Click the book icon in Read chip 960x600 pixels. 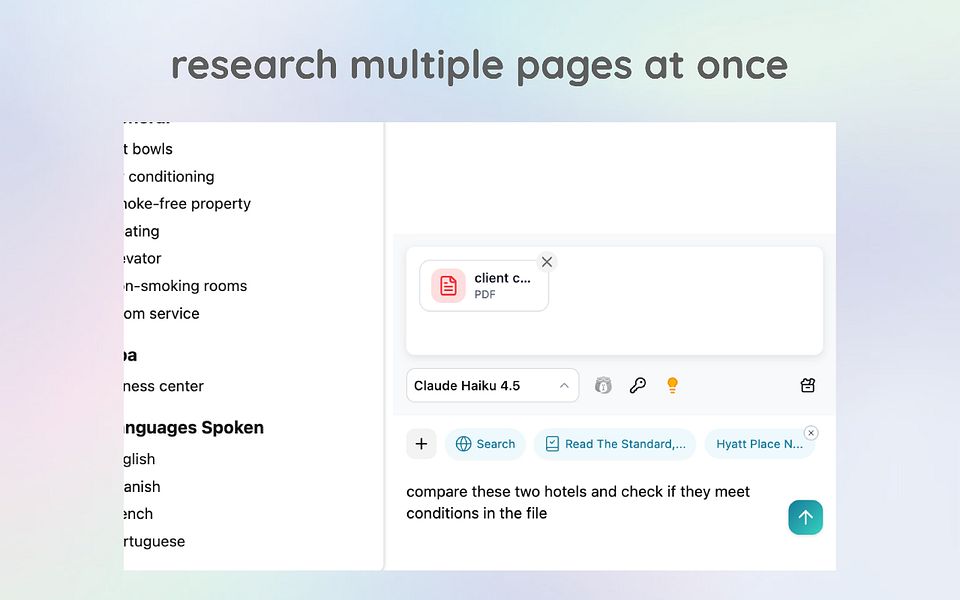(x=552, y=444)
